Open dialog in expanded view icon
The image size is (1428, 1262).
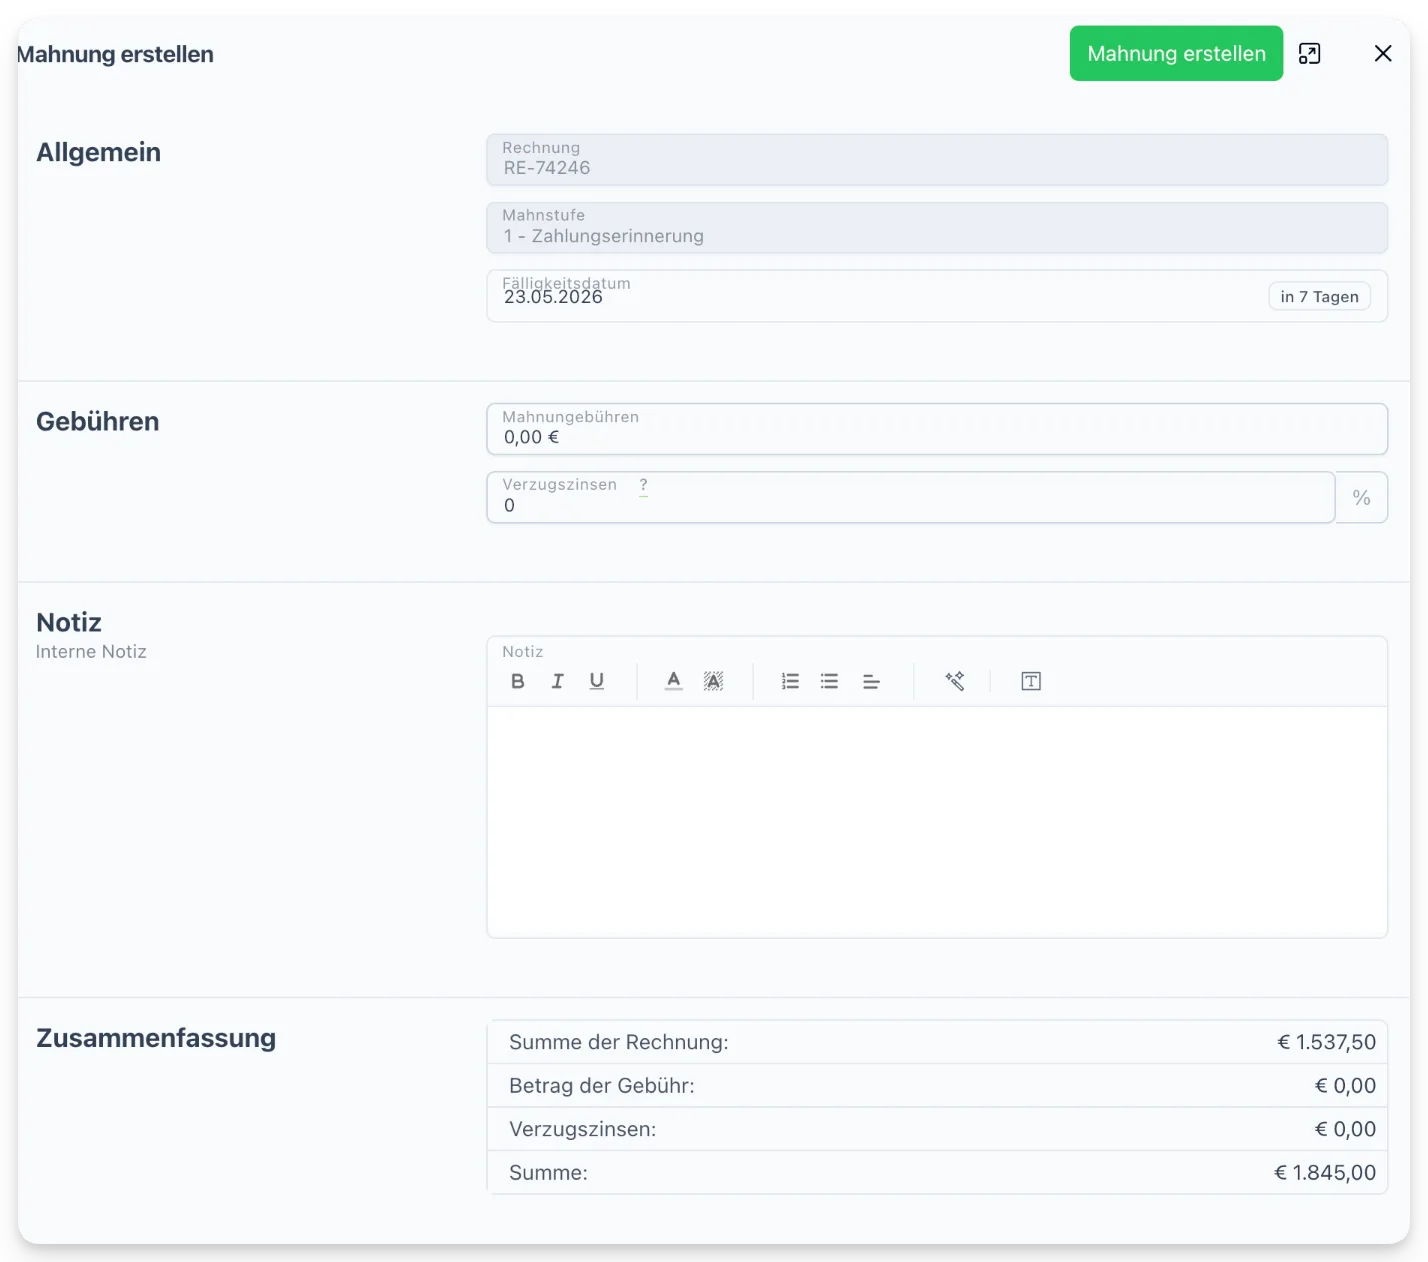1309,54
